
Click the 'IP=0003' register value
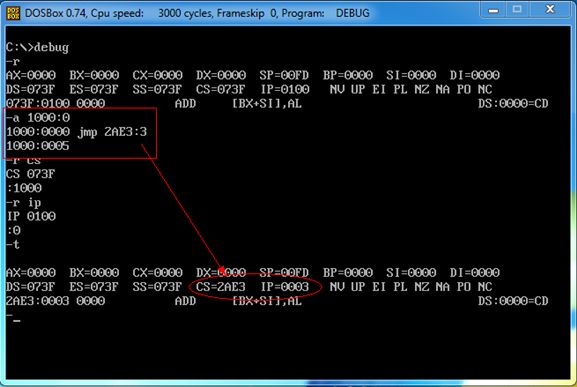pyautogui.click(x=285, y=287)
